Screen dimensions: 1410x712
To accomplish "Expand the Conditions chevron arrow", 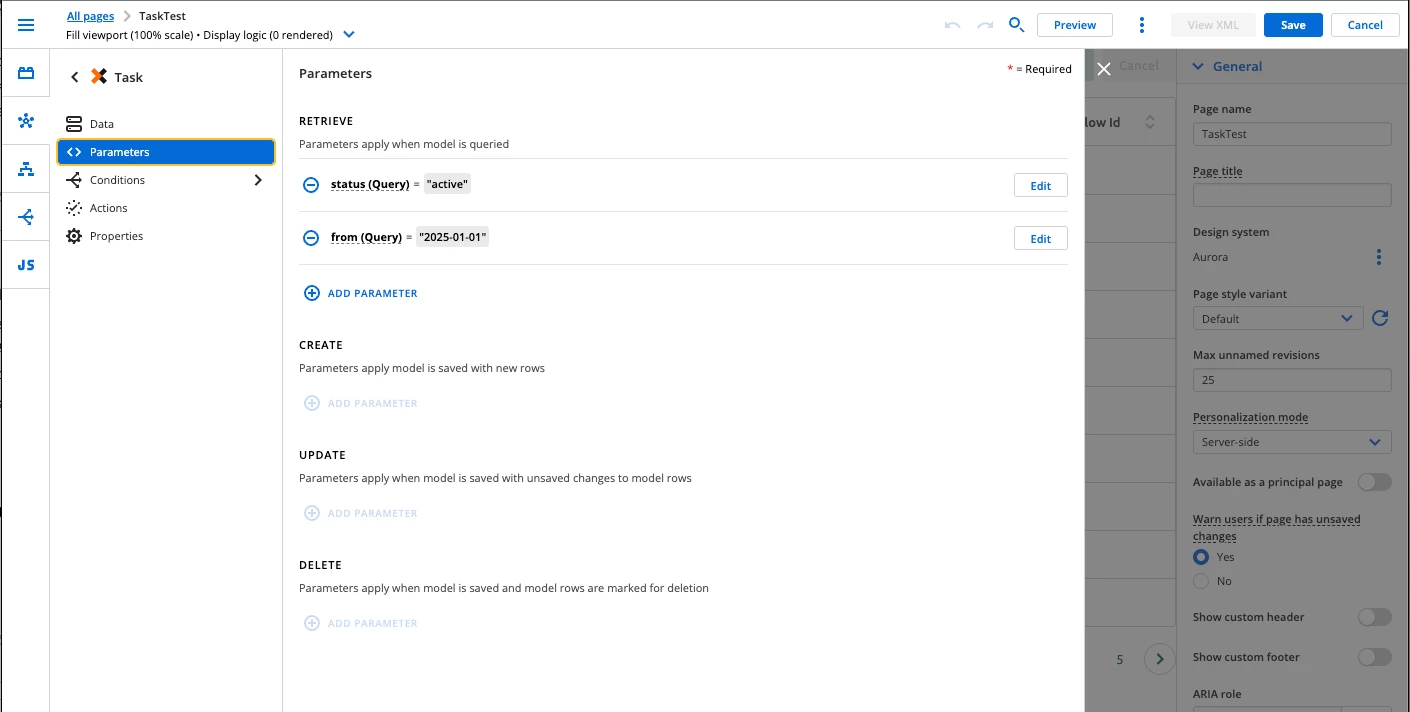I will [x=258, y=180].
